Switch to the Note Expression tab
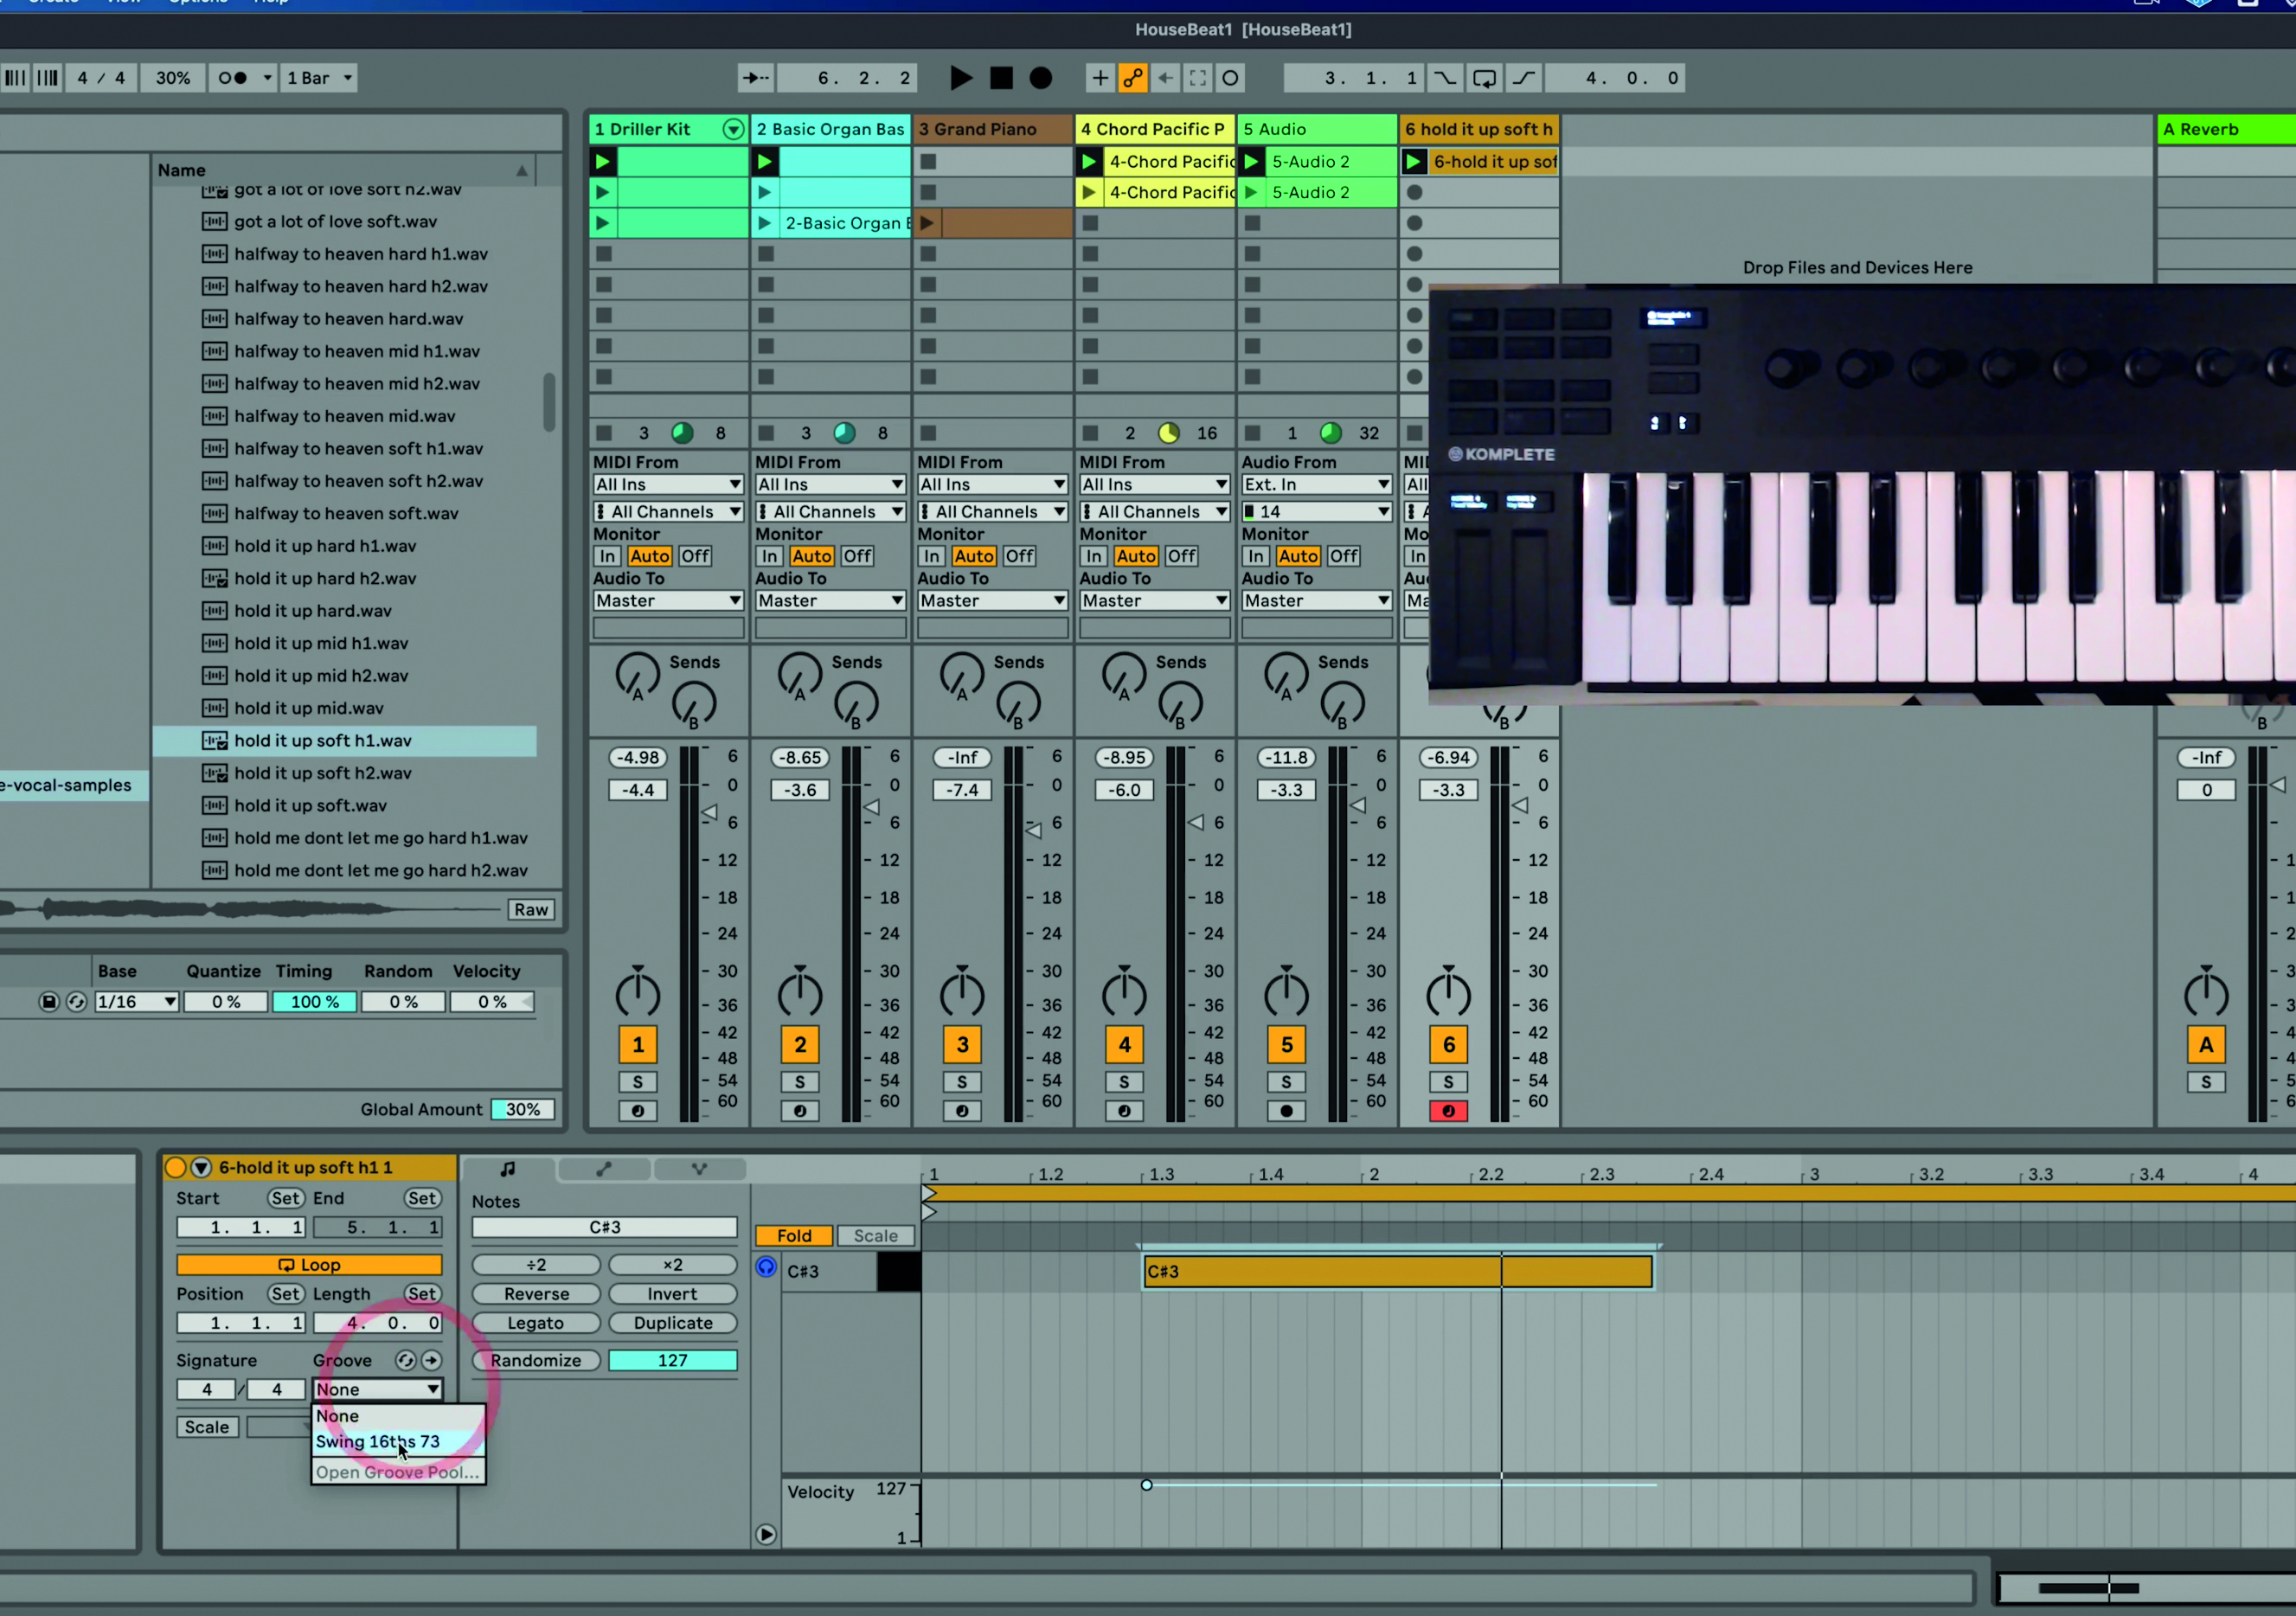This screenshot has height=1616, width=2296. tap(699, 1168)
